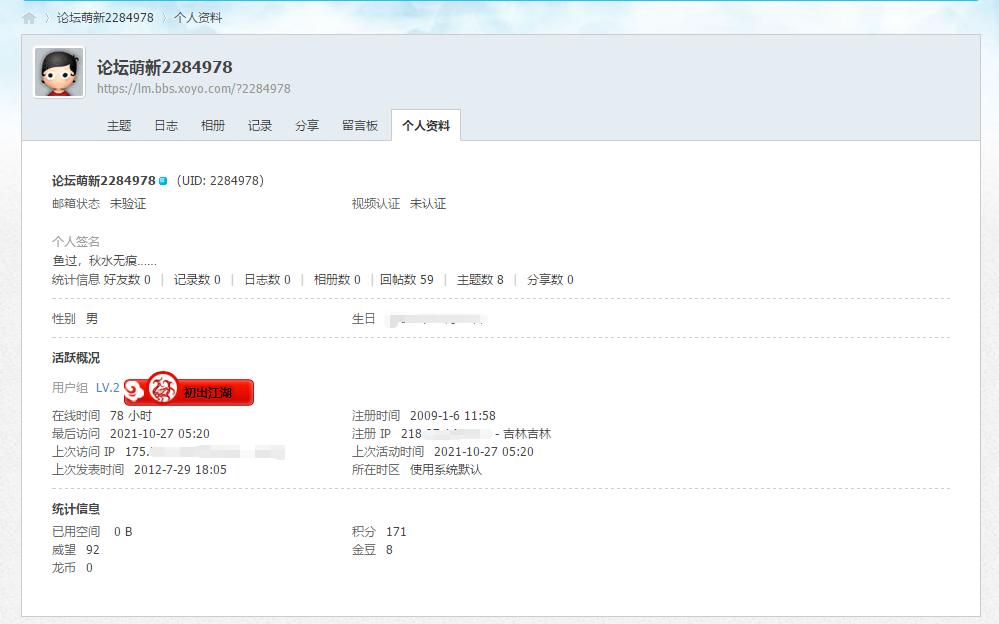
Task: Switch to the 日志 tab
Action: point(165,126)
